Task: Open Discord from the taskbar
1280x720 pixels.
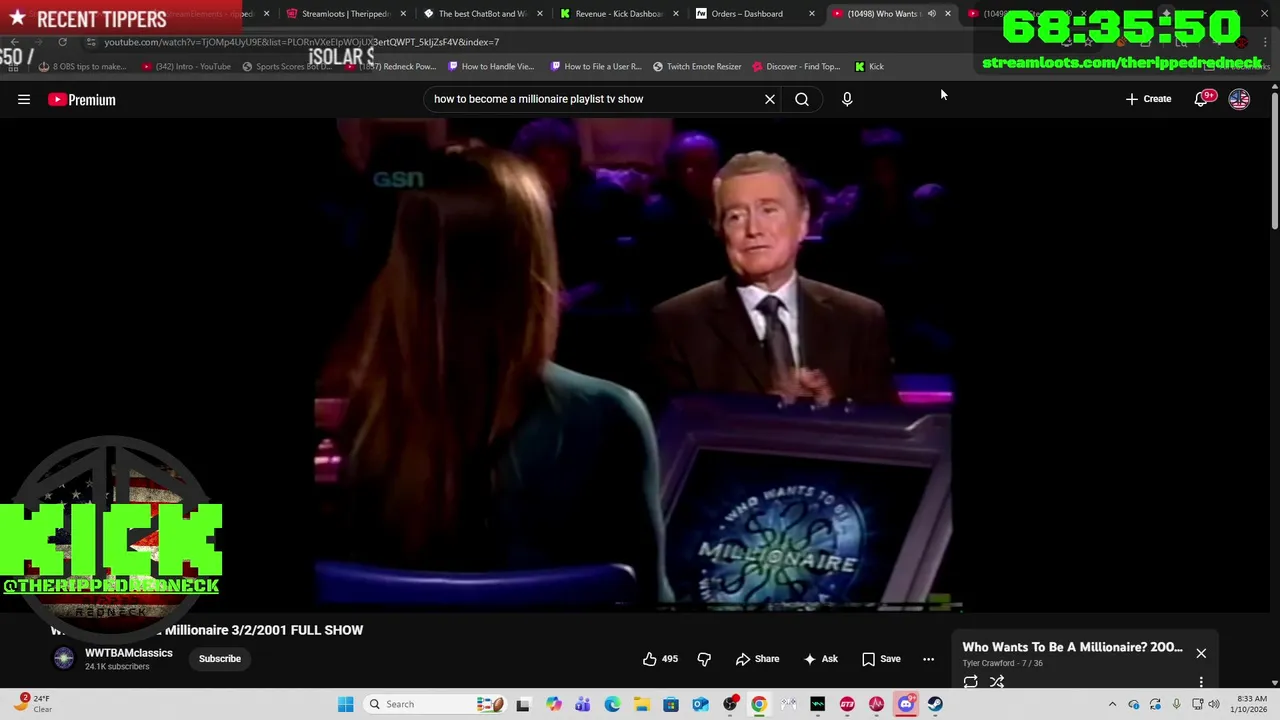Action: pyautogui.click(x=906, y=704)
